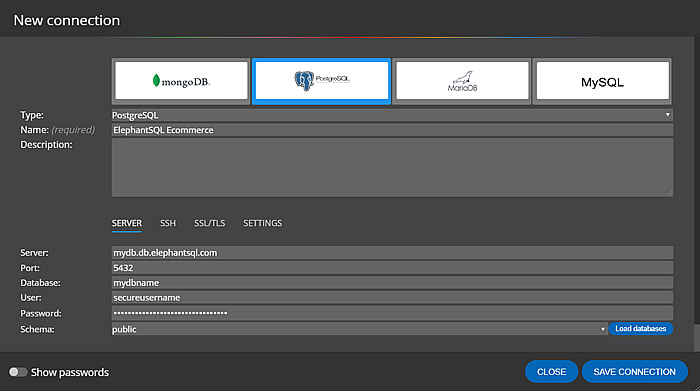Screen dimensions: 700x391
Task: Switch to the SERVER tab
Action: 127,223
